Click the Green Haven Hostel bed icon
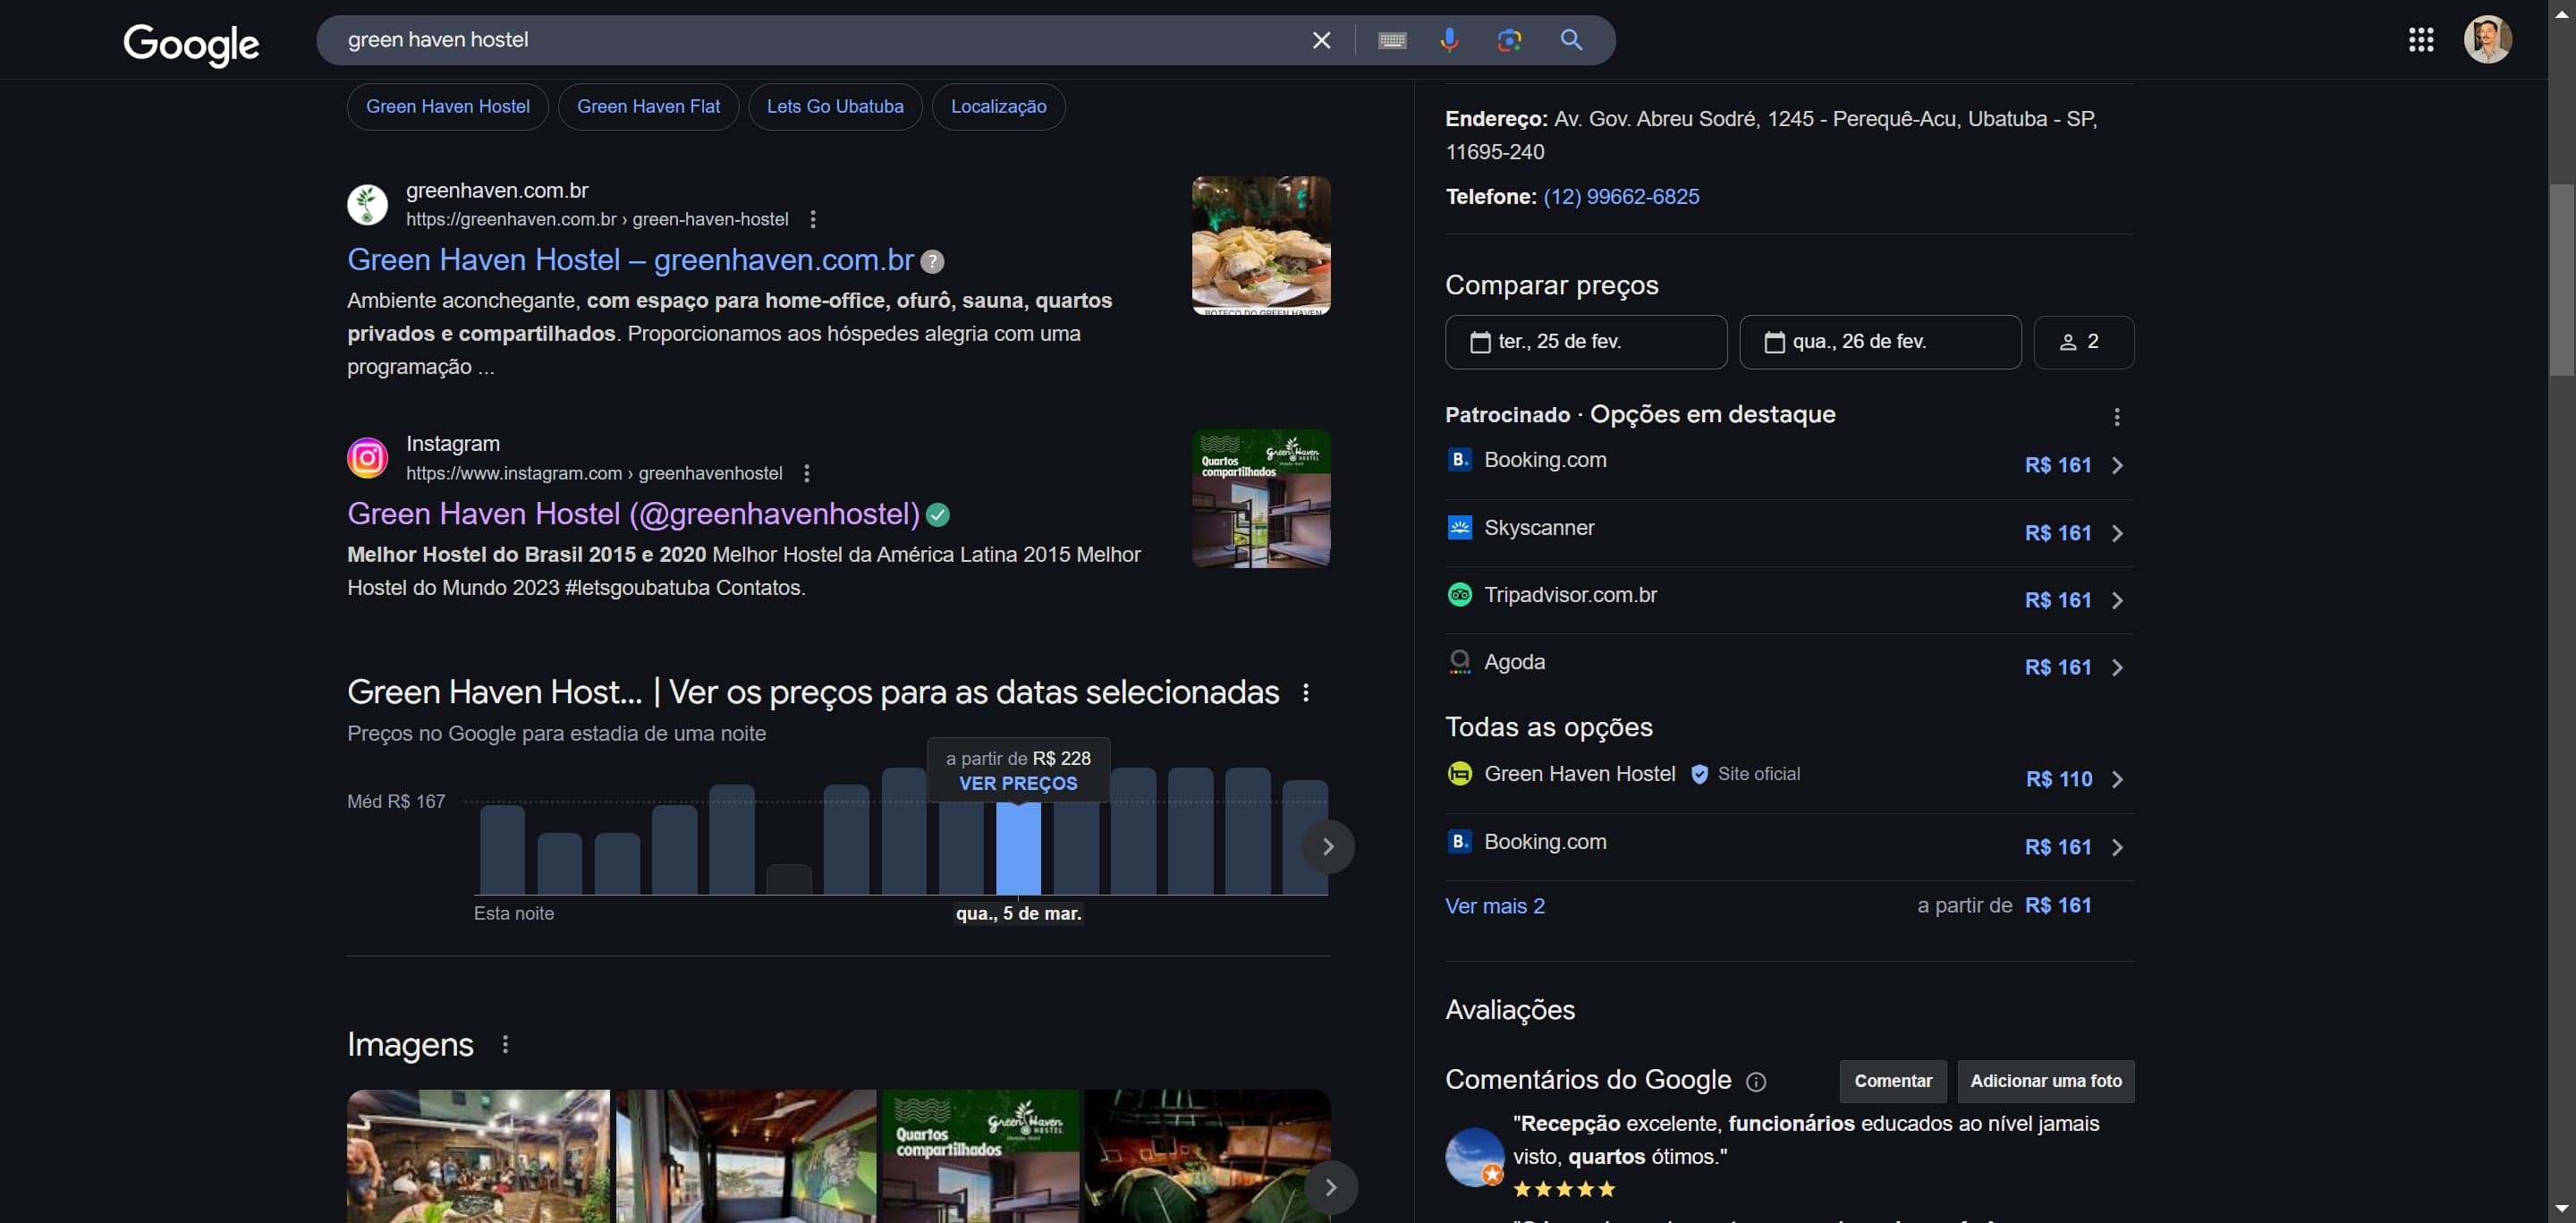 pyautogui.click(x=1460, y=774)
